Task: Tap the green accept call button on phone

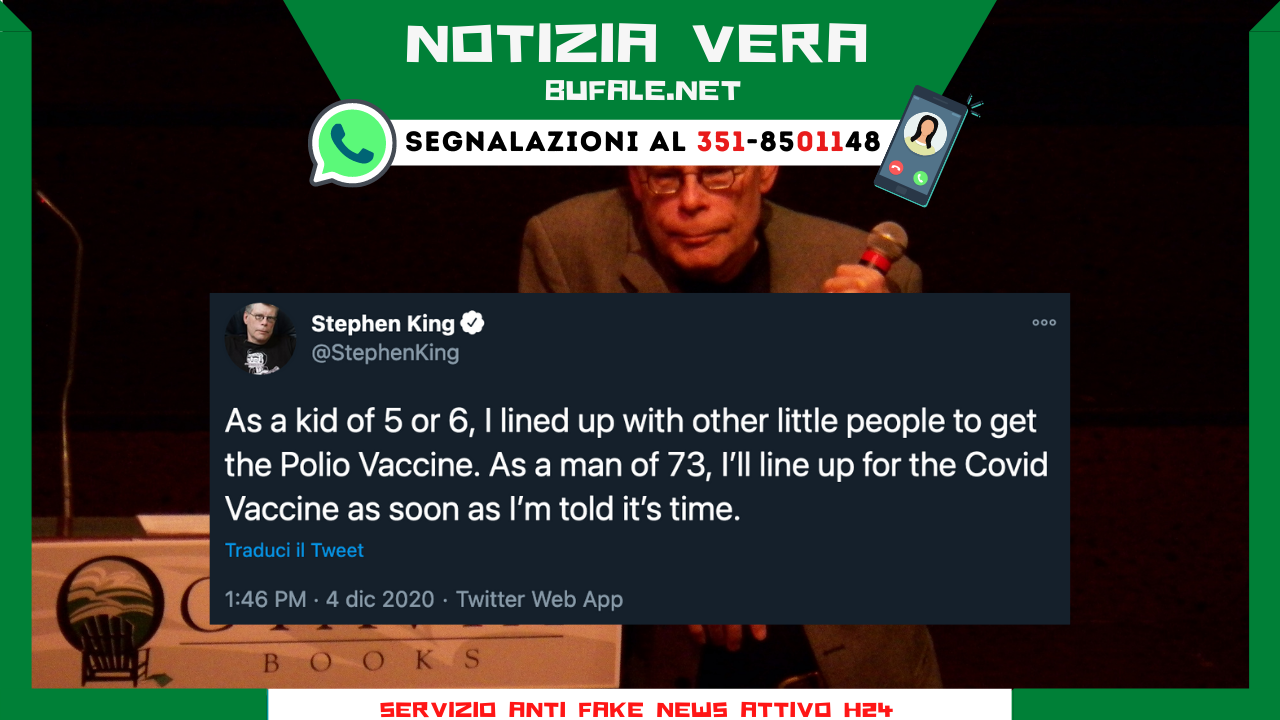Action: pos(920,178)
